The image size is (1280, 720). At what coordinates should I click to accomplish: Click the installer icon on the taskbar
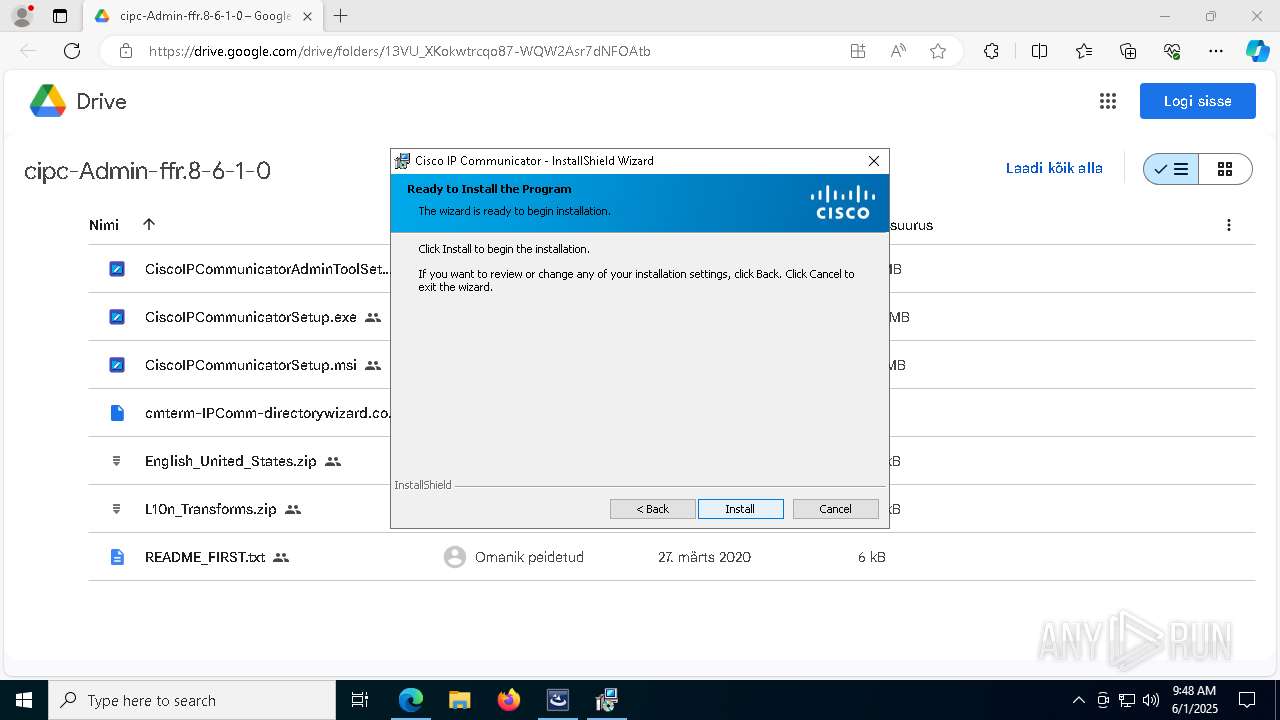pos(607,700)
